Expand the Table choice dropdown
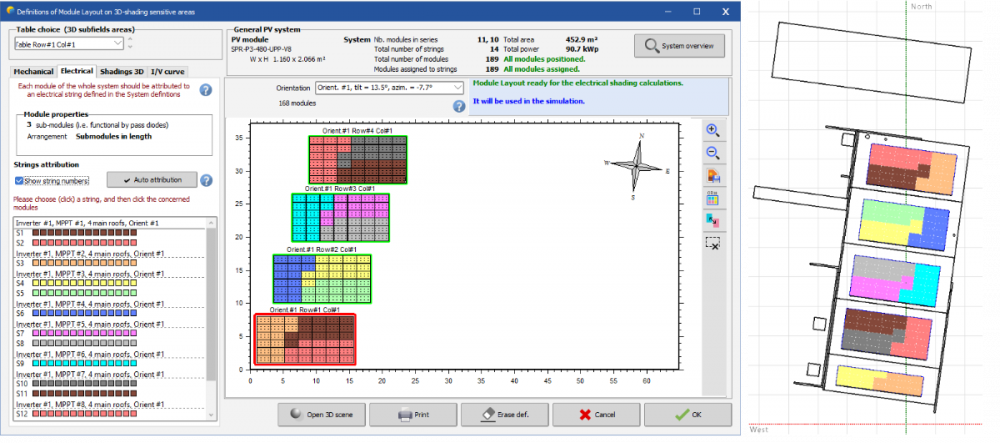Image resolution: width=1000 pixels, height=443 pixels. pyautogui.click(x=119, y=45)
